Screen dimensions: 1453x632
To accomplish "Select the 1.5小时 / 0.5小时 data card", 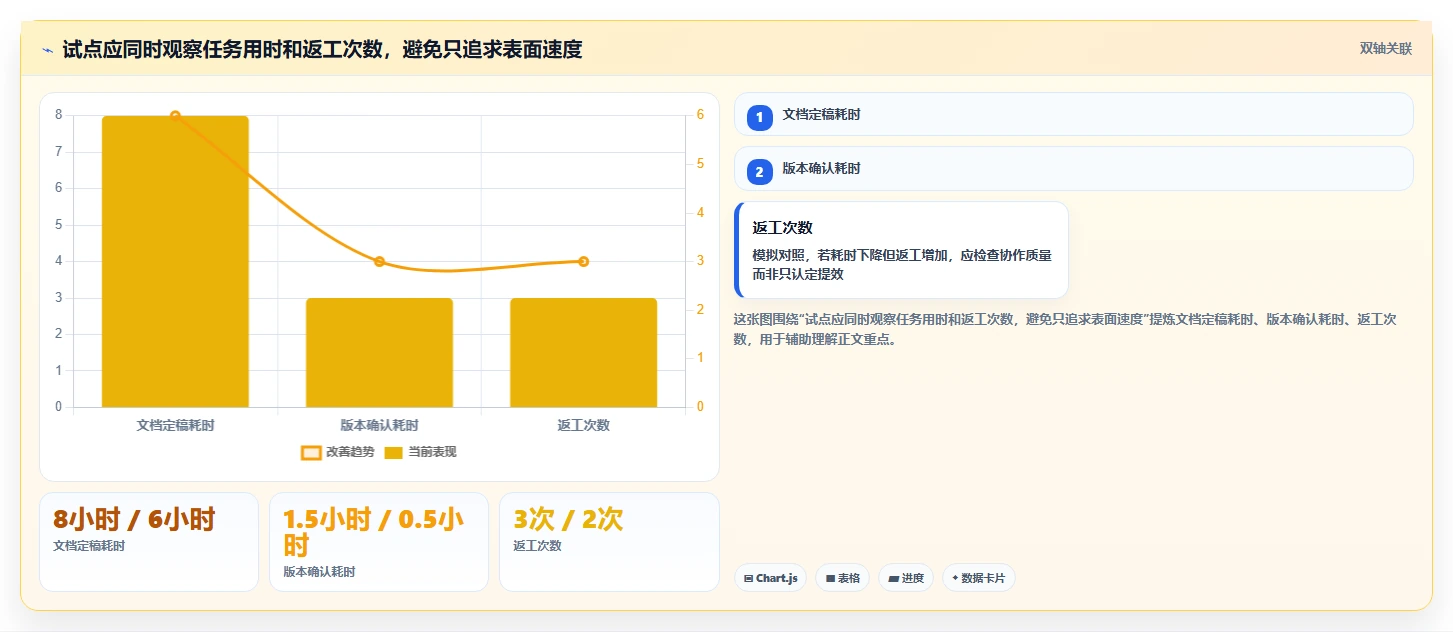I will pyautogui.click(x=379, y=541).
